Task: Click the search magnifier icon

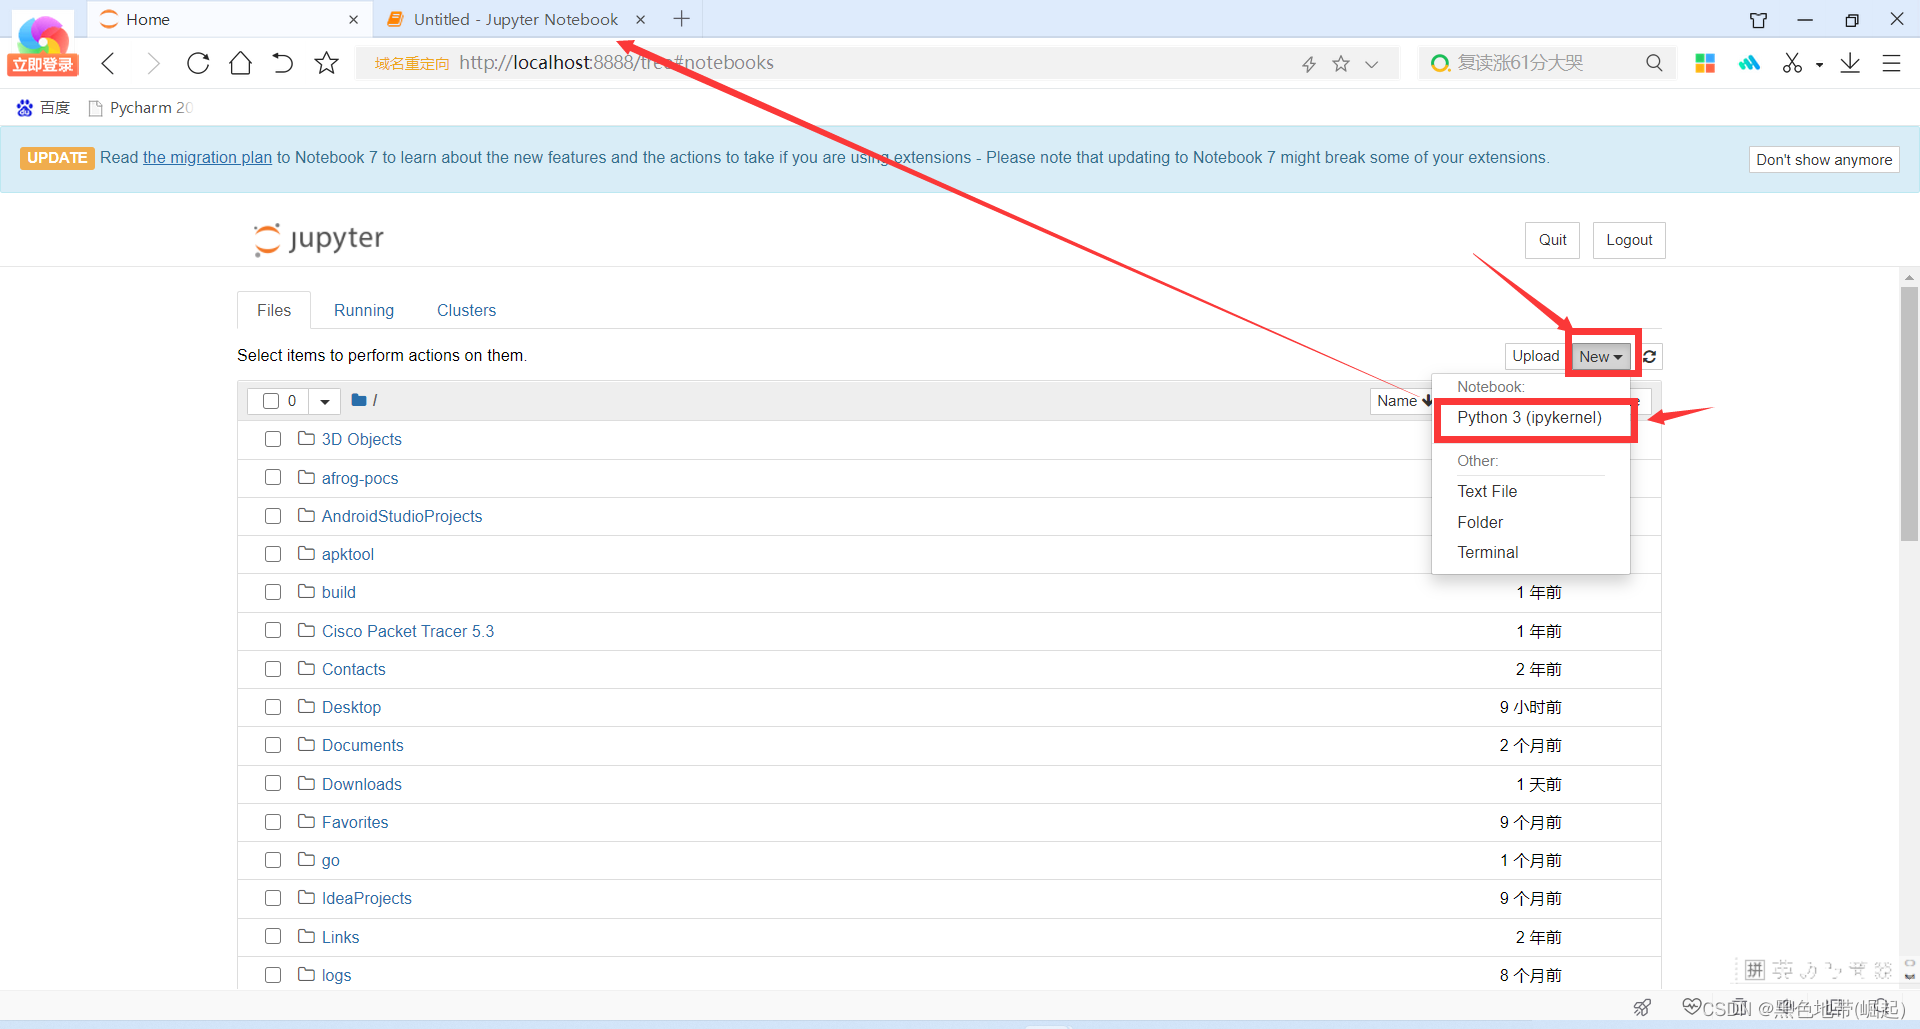Action: (x=1654, y=63)
